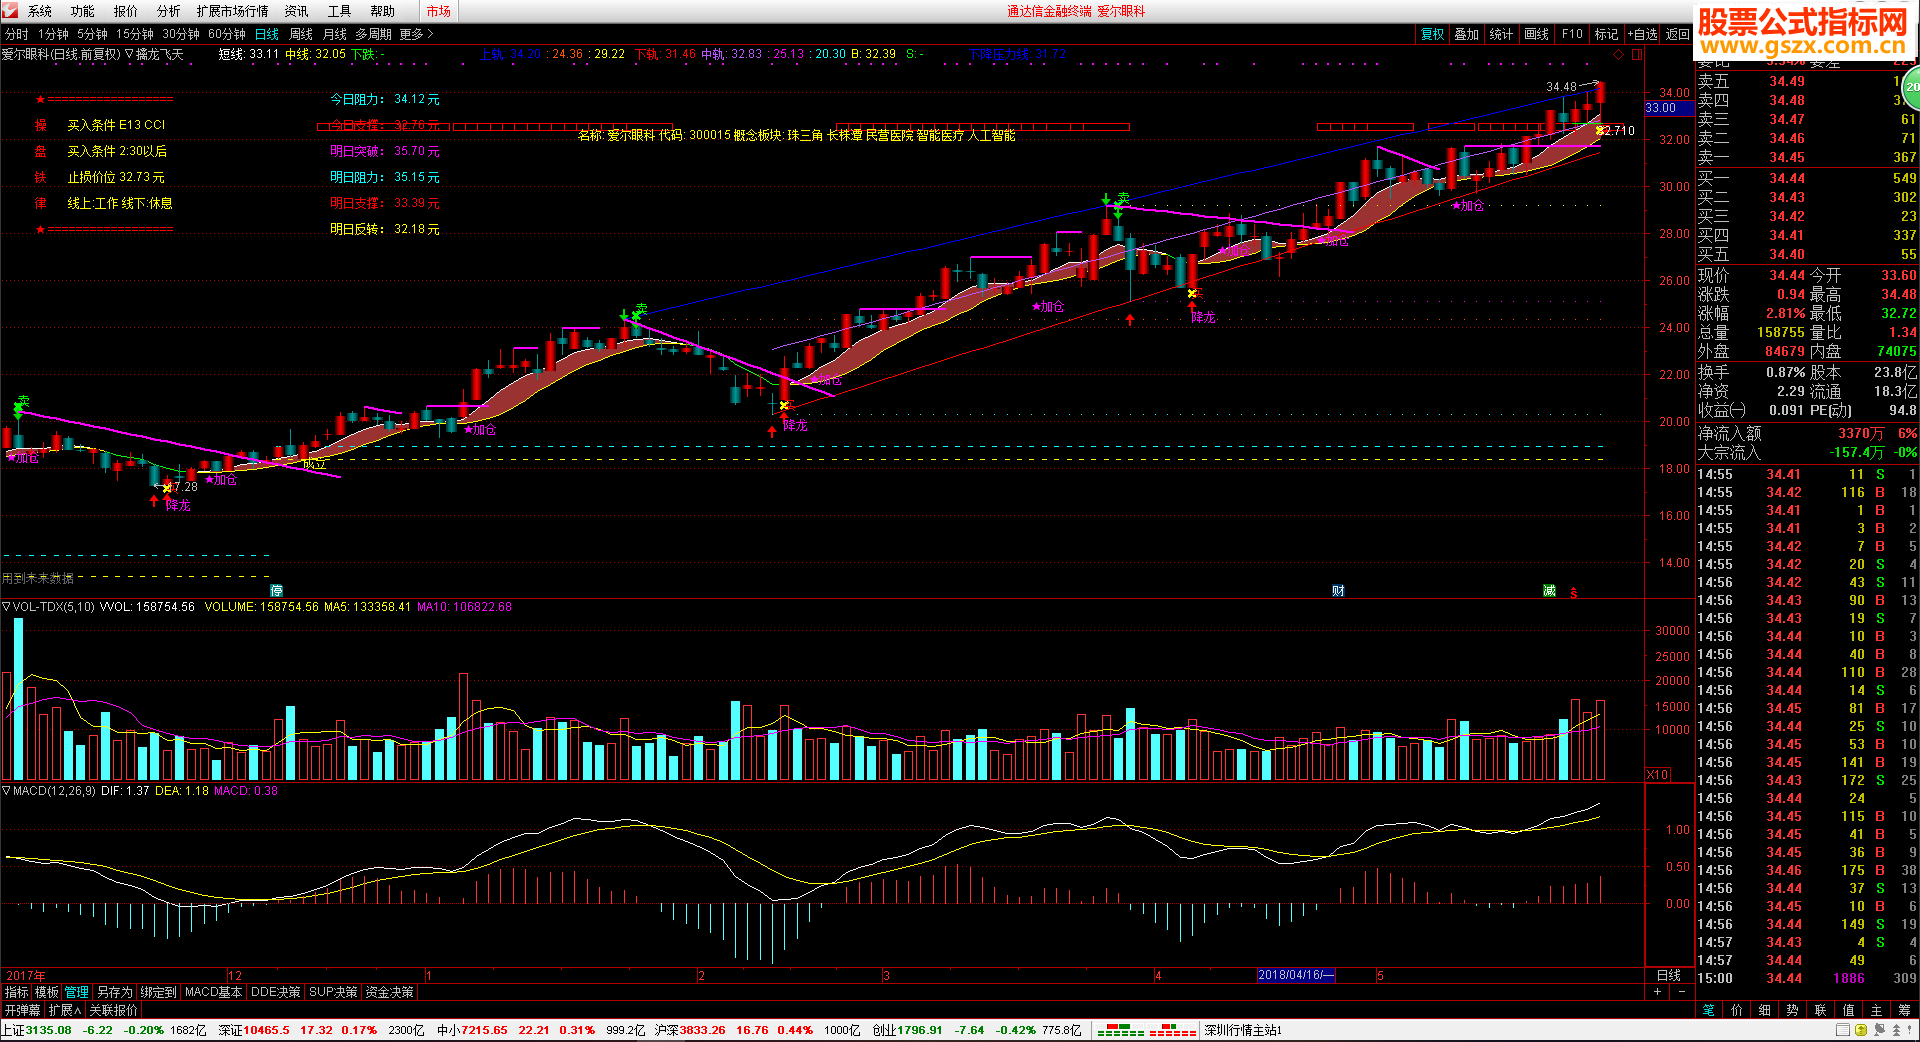Expand the 擒龙飞天 main indicator dropdown

pyautogui.click(x=129, y=54)
